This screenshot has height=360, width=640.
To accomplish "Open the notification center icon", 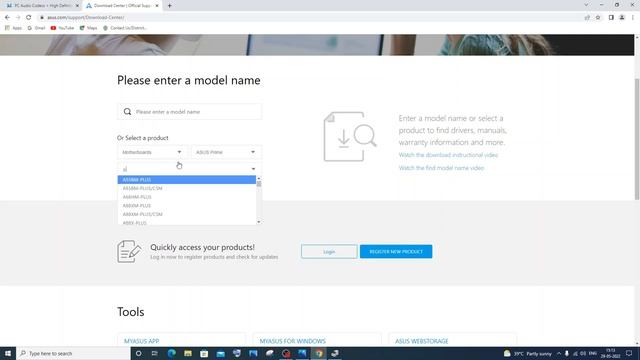I will [x=629, y=353].
